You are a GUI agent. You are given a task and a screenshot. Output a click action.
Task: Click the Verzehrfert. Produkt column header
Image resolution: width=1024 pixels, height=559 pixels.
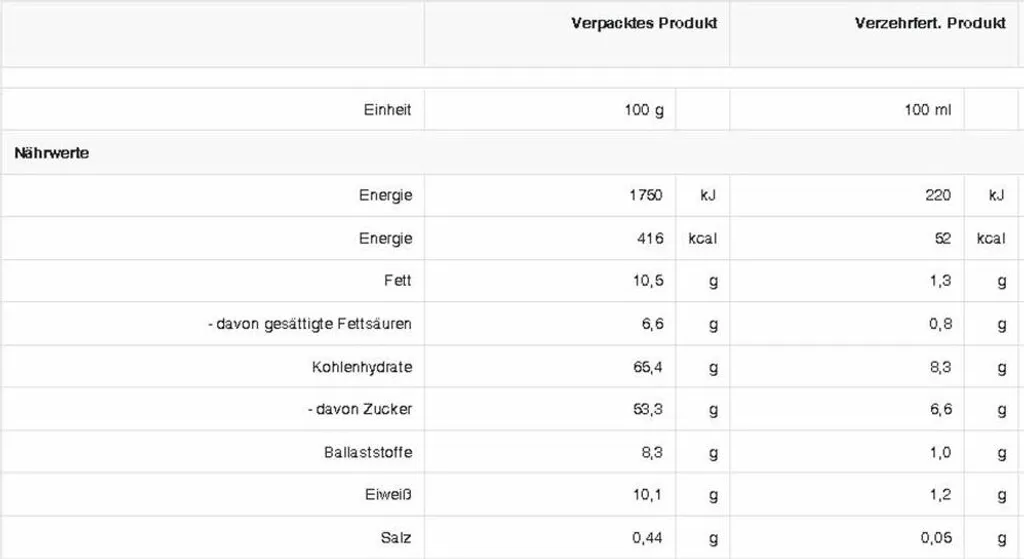point(930,24)
